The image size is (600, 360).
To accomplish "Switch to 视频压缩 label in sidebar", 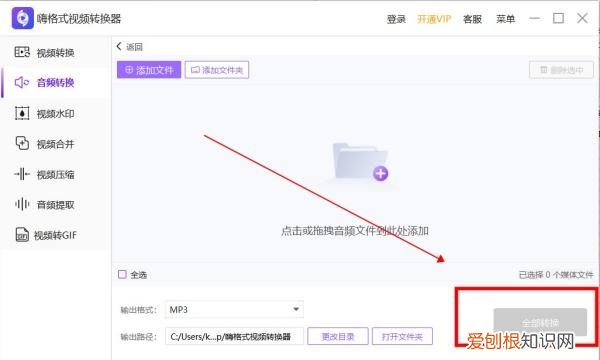I will click(x=55, y=175).
